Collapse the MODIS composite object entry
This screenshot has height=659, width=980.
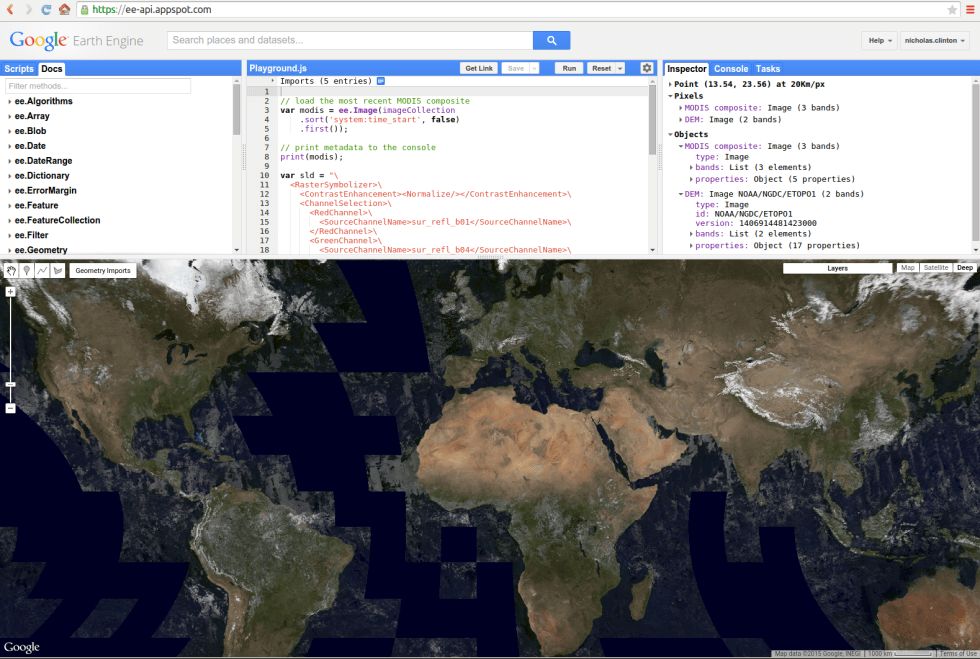679,145
